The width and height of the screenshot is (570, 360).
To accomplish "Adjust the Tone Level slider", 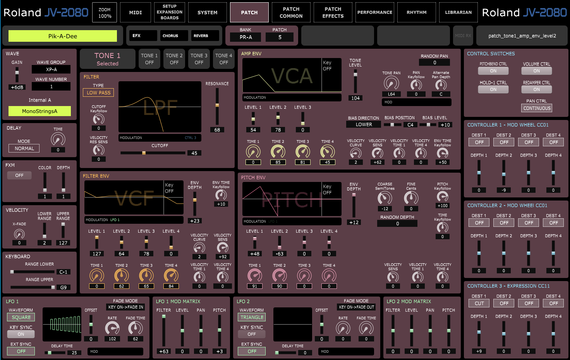I will tap(355, 82).
